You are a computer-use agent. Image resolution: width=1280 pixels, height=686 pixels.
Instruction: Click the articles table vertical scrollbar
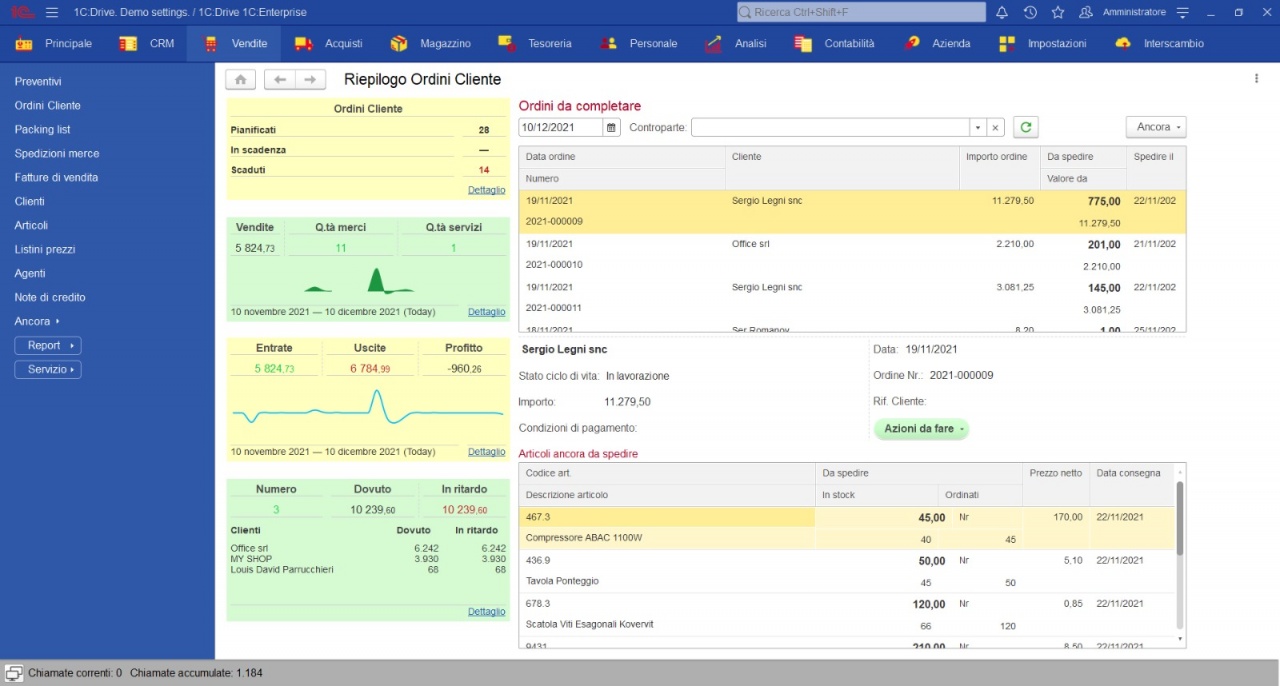[1179, 520]
